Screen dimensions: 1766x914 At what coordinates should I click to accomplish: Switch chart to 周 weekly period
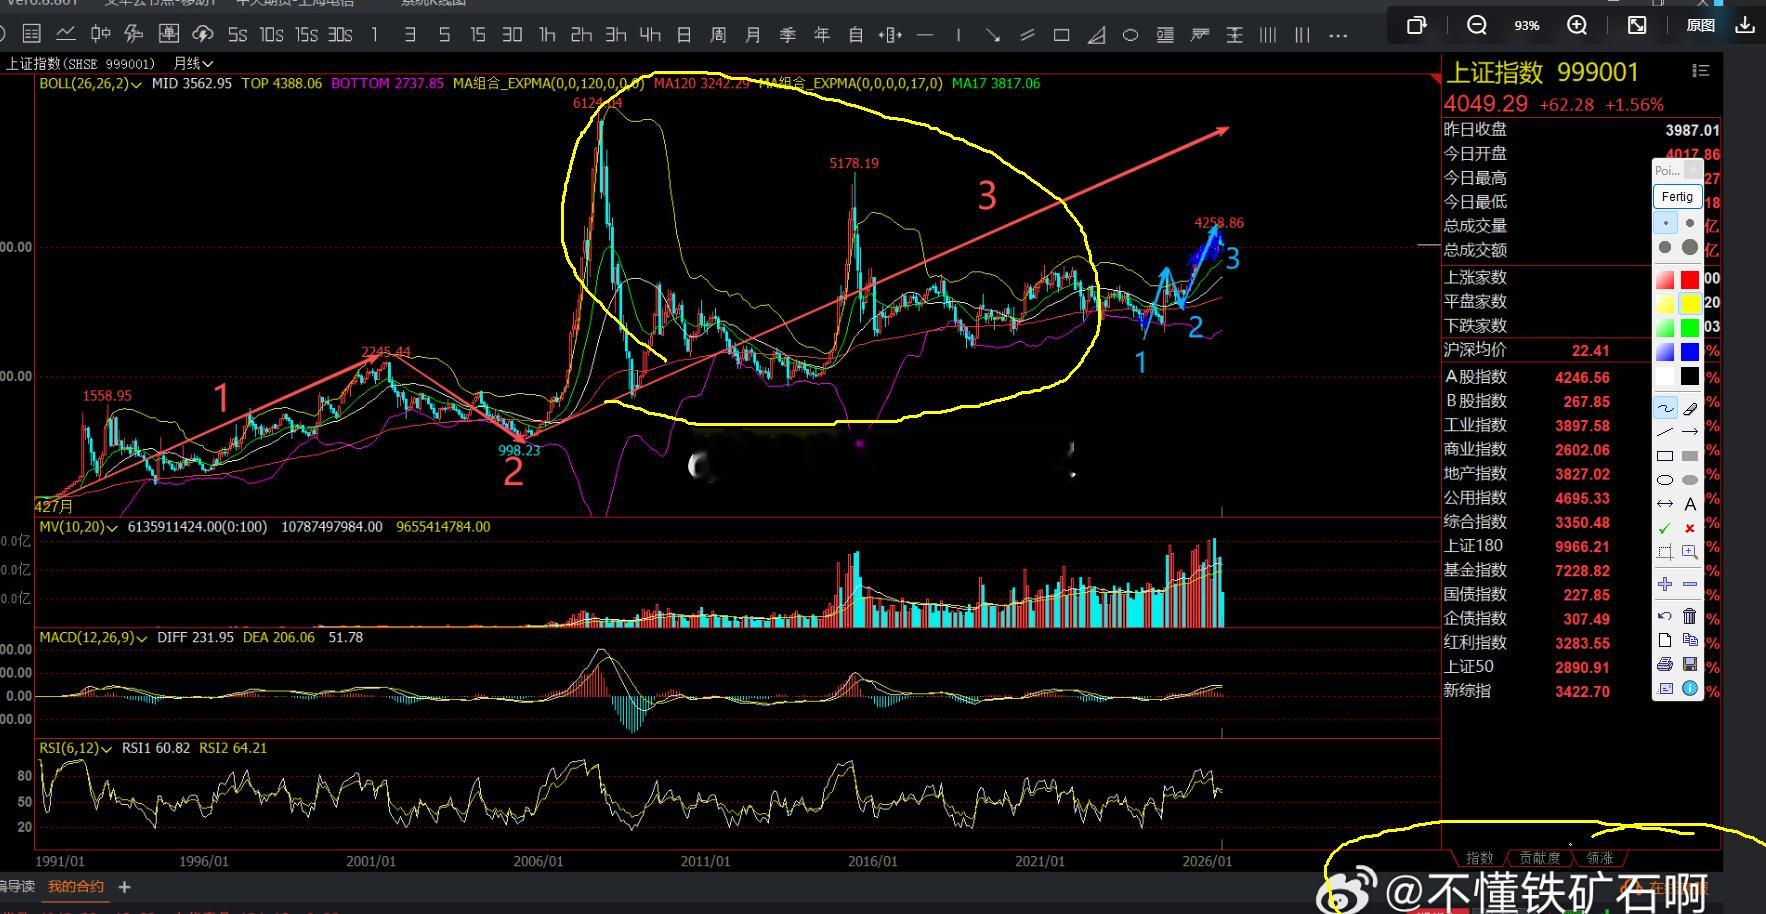tap(718, 35)
